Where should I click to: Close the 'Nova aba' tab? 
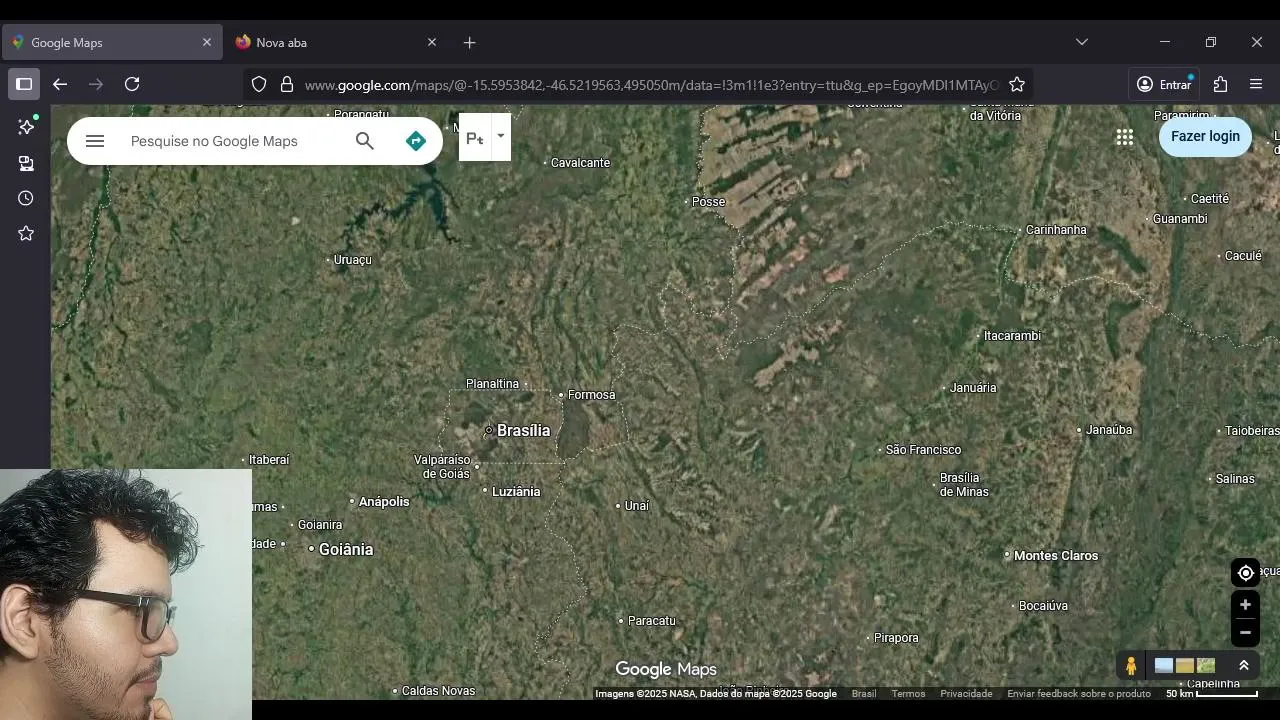[432, 42]
